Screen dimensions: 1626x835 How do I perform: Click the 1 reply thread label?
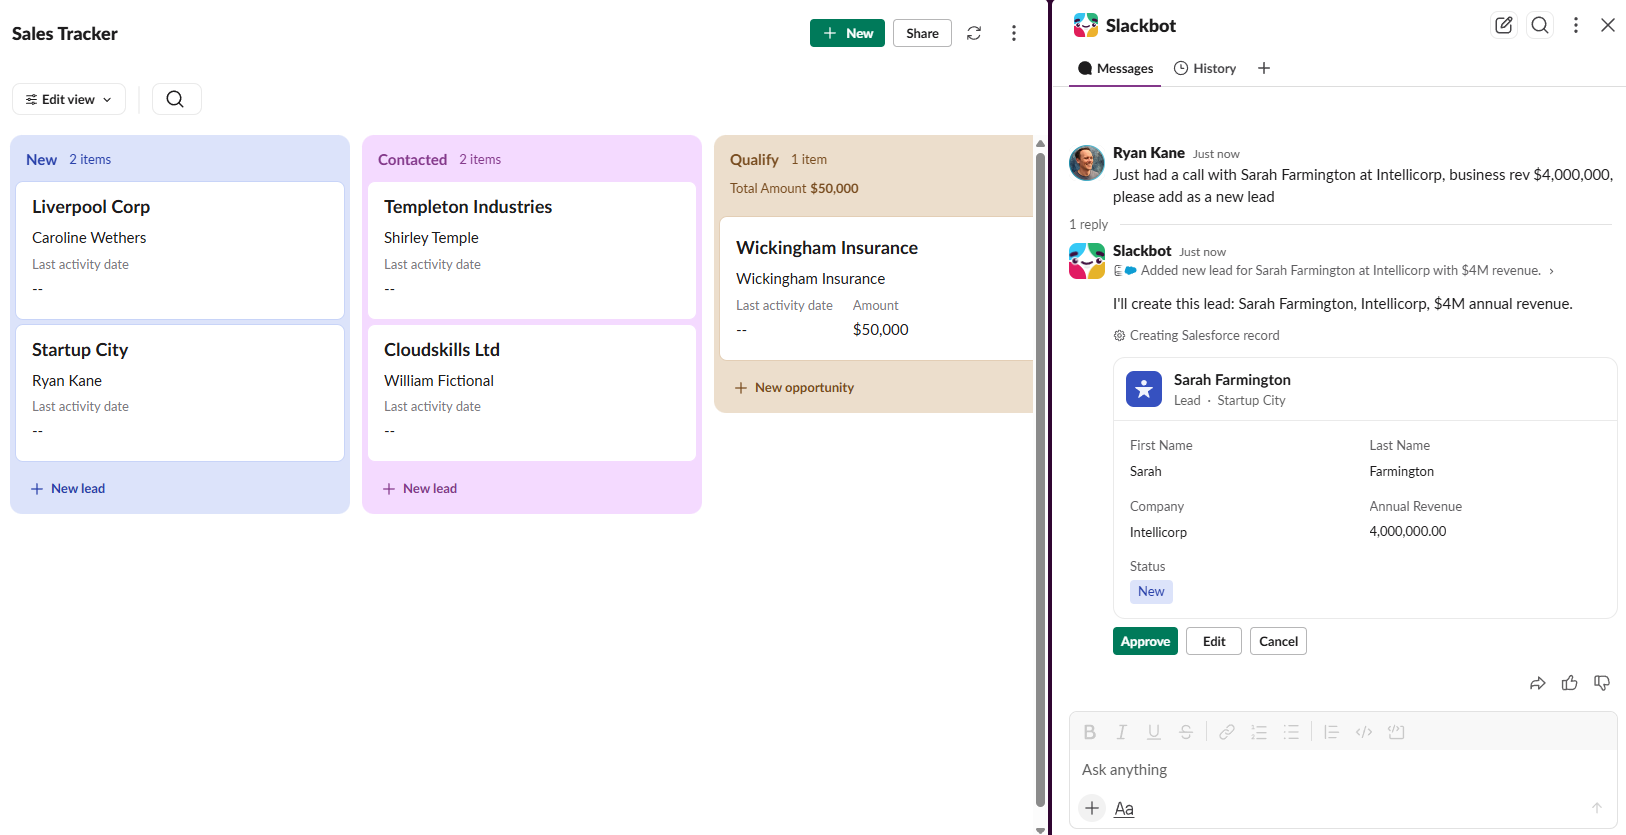pyautogui.click(x=1088, y=224)
